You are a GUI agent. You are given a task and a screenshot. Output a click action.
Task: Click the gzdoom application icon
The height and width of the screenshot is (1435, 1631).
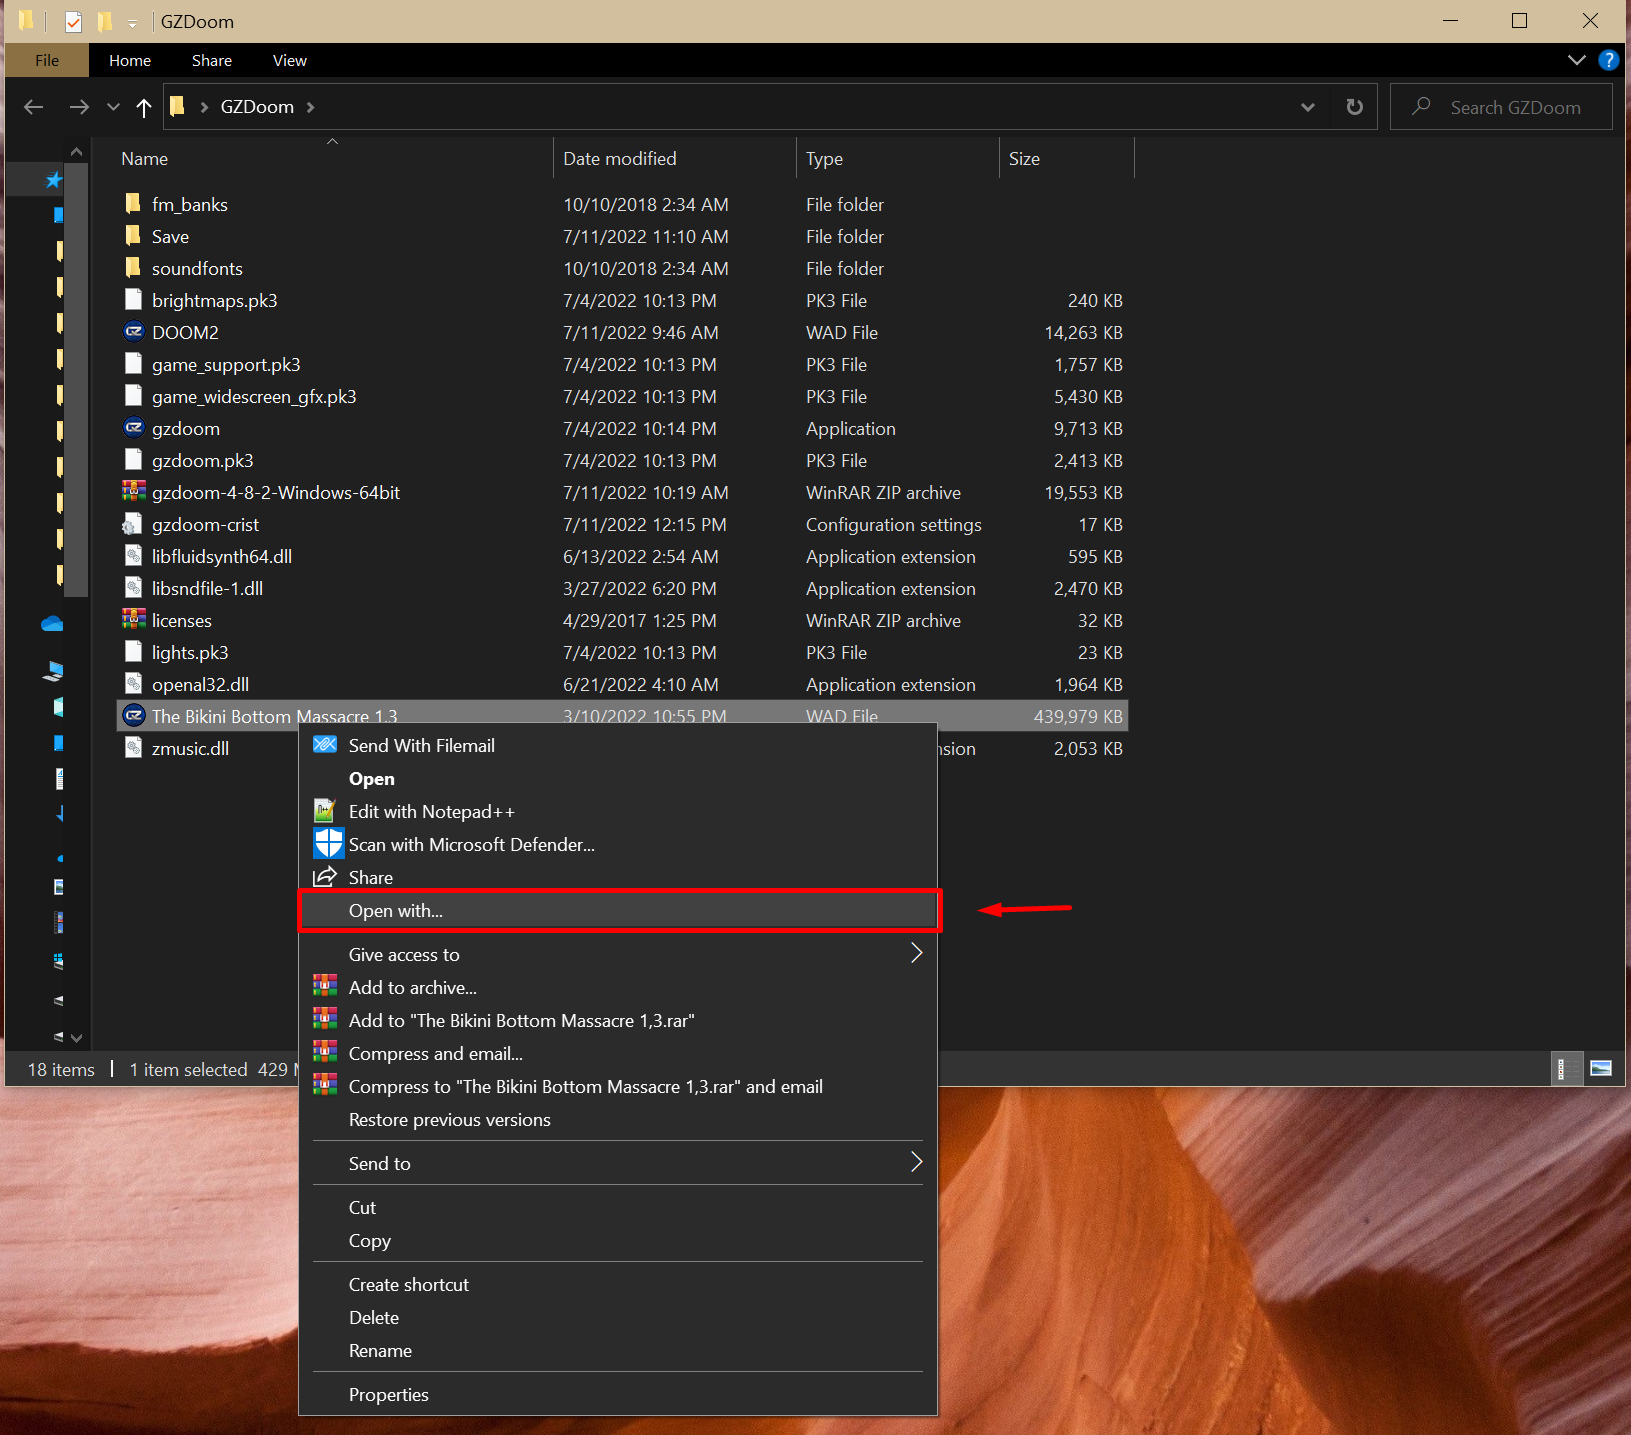coord(134,428)
